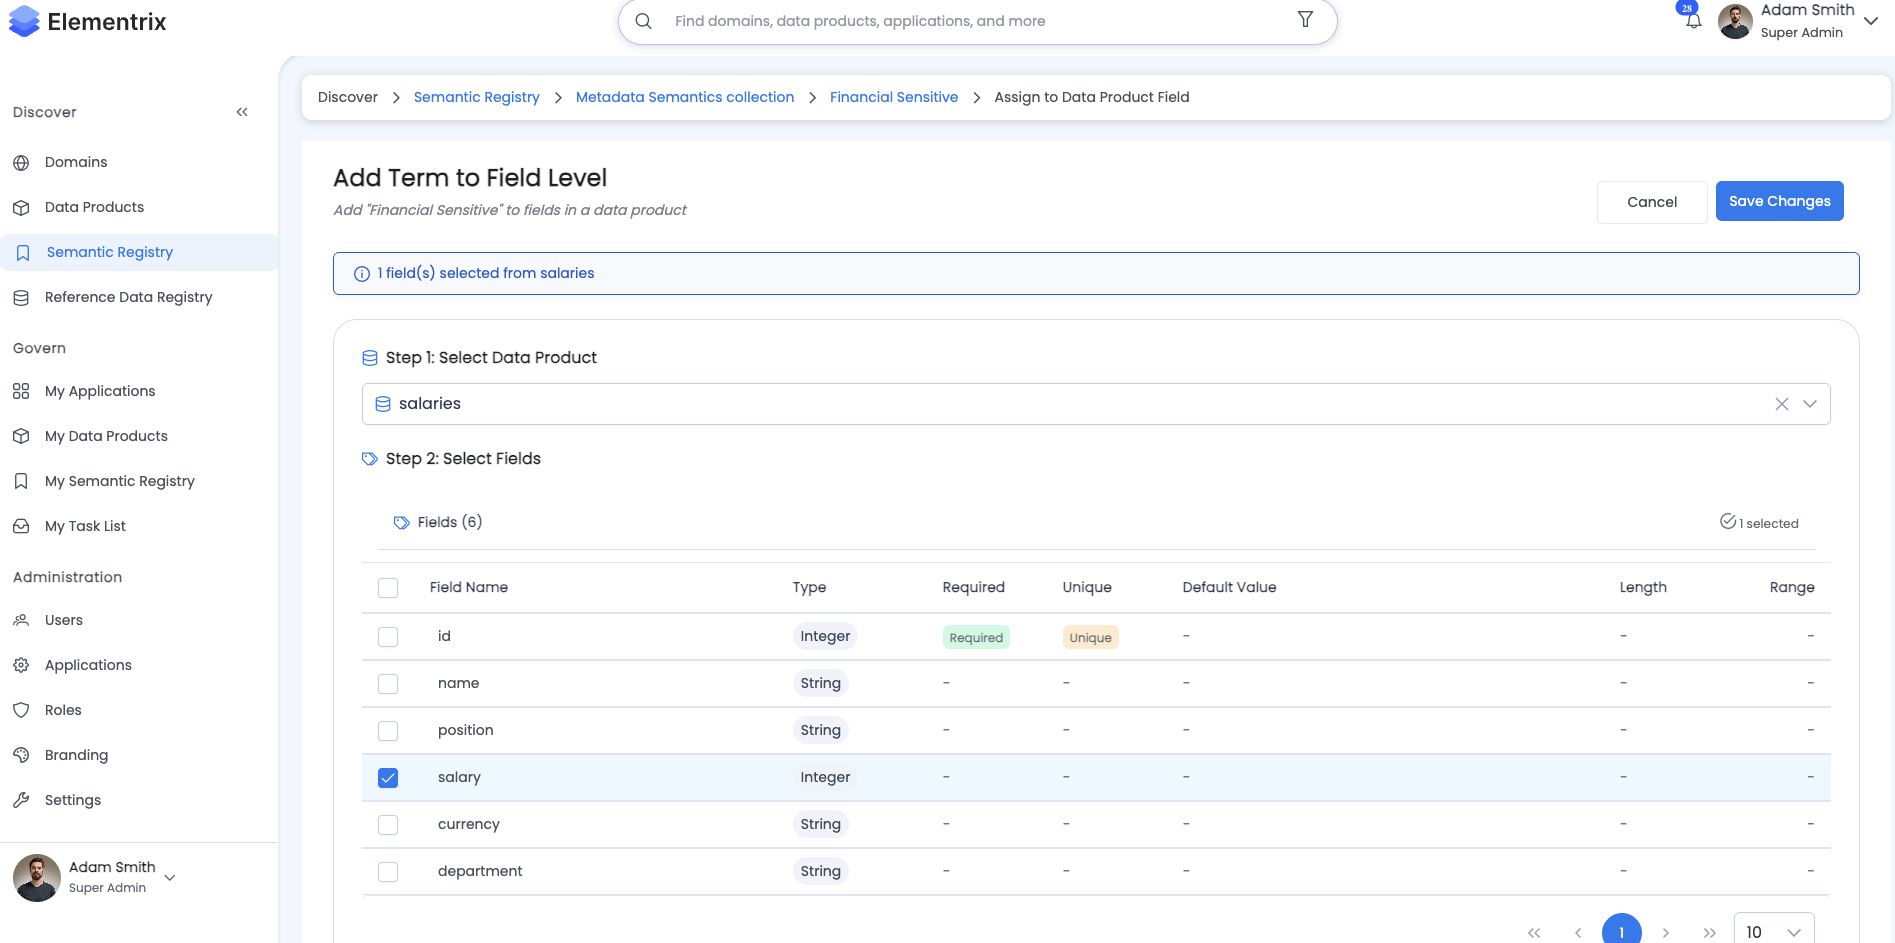
Task: Click the notification bell icon
Action: (1692, 21)
